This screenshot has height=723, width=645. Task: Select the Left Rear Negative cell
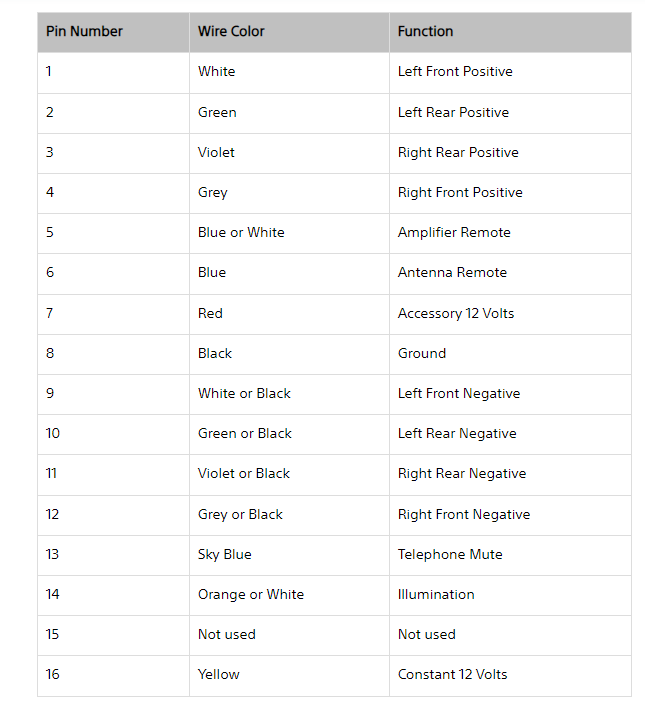[510, 434]
